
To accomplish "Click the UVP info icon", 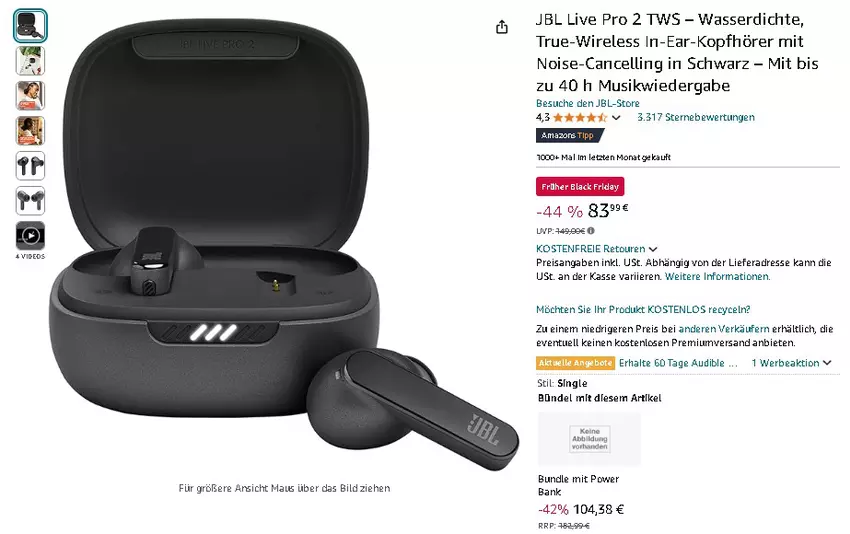I will point(591,230).
